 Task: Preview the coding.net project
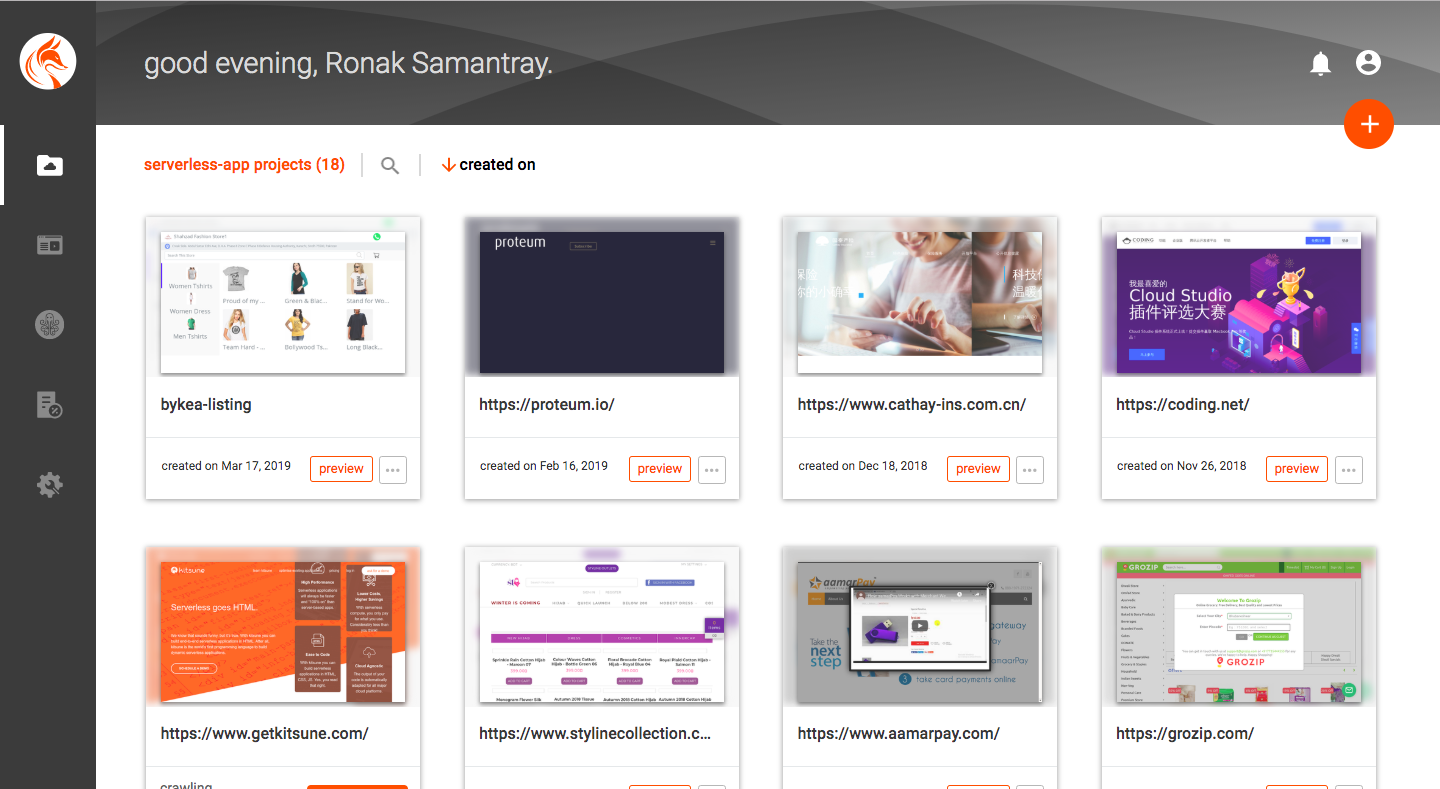point(1297,469)
